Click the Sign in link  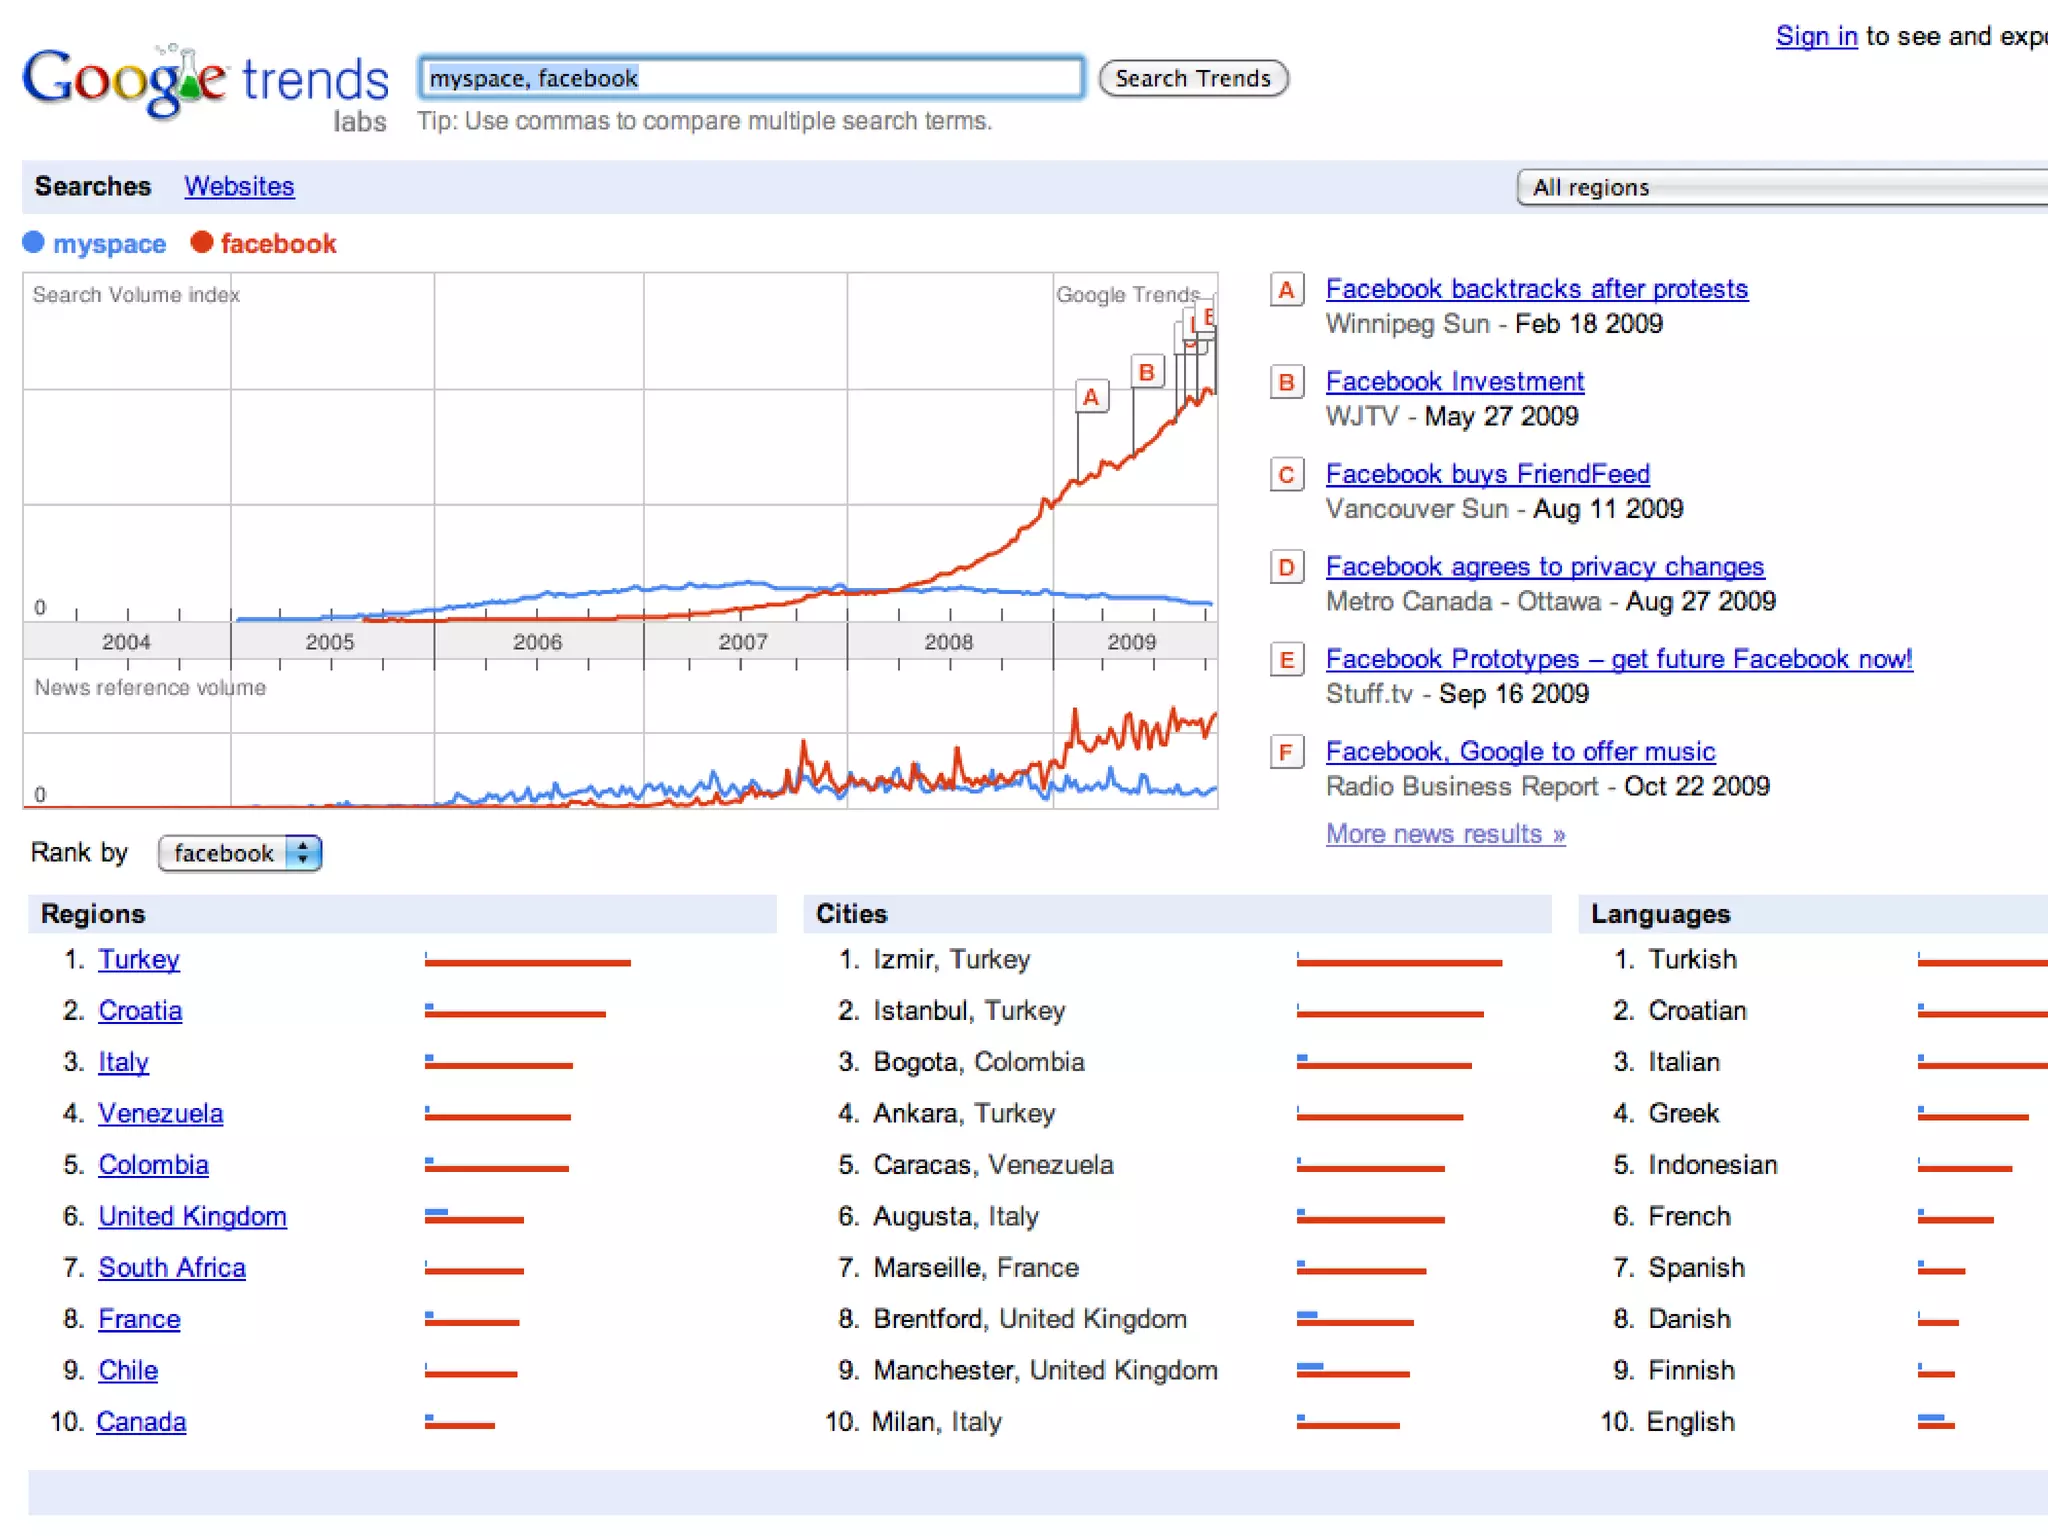[1815, 36]
